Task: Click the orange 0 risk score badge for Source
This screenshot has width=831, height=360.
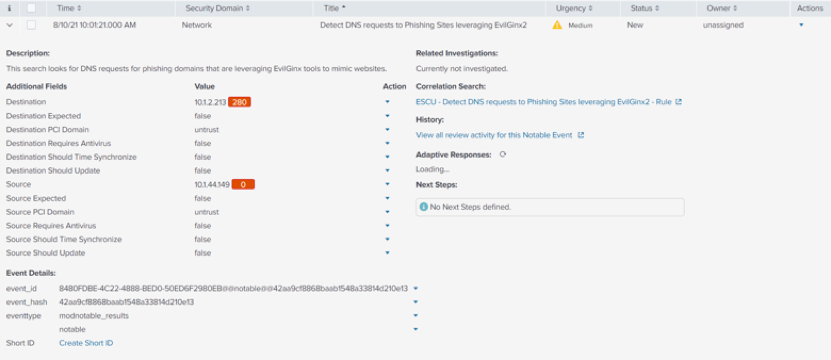Action: tap(243, 185)
